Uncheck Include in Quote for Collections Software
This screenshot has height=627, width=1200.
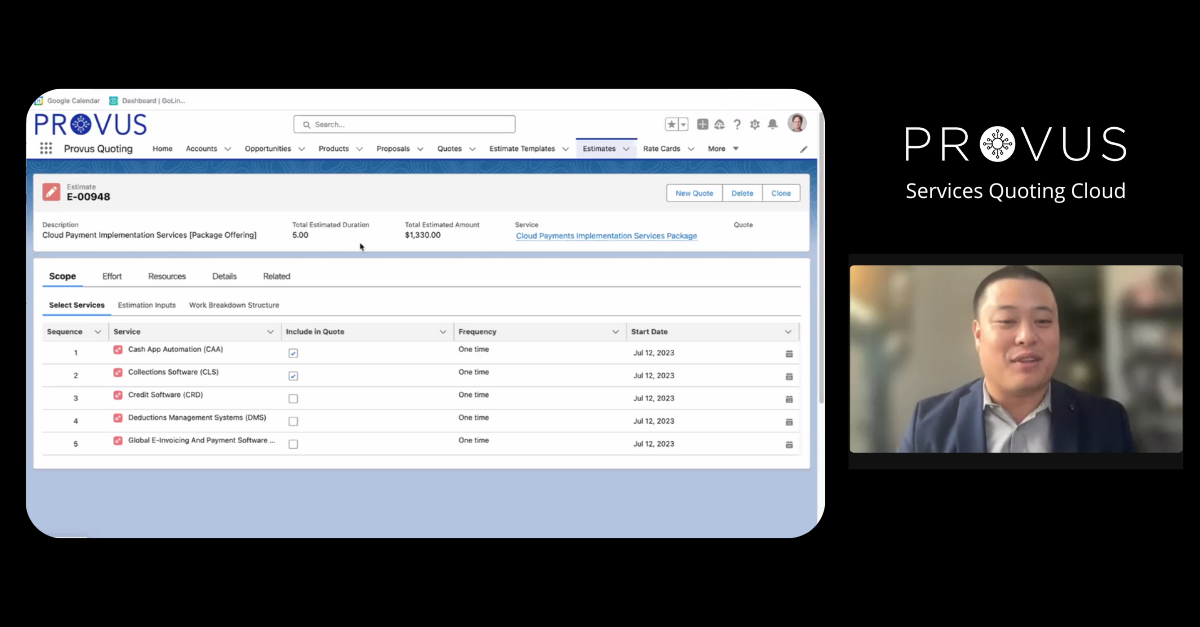coord(293,376)
